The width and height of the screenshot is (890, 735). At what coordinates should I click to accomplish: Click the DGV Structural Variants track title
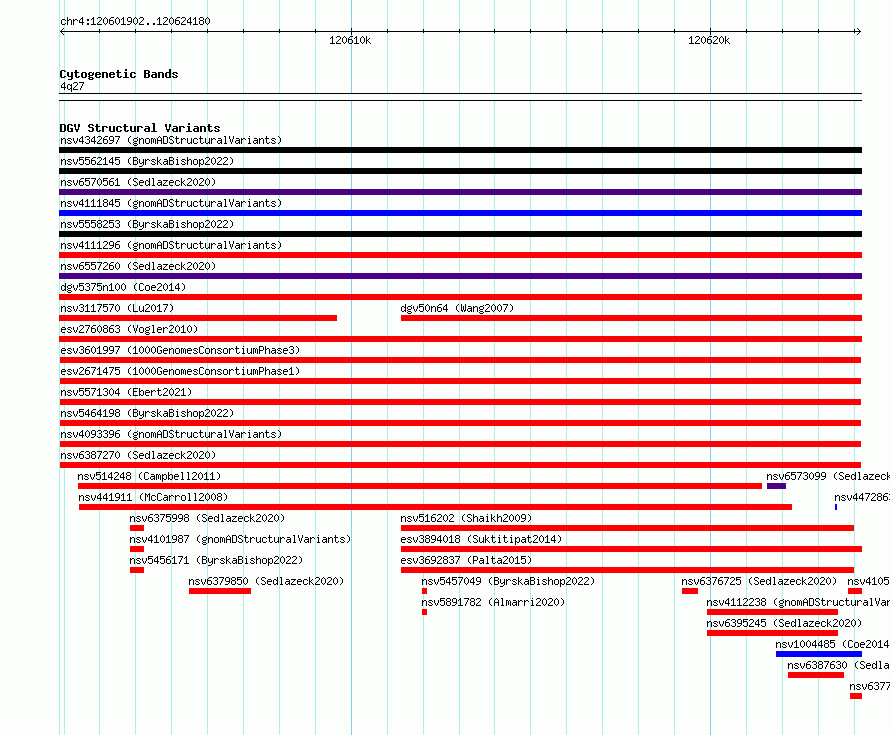tap(140, 128)
